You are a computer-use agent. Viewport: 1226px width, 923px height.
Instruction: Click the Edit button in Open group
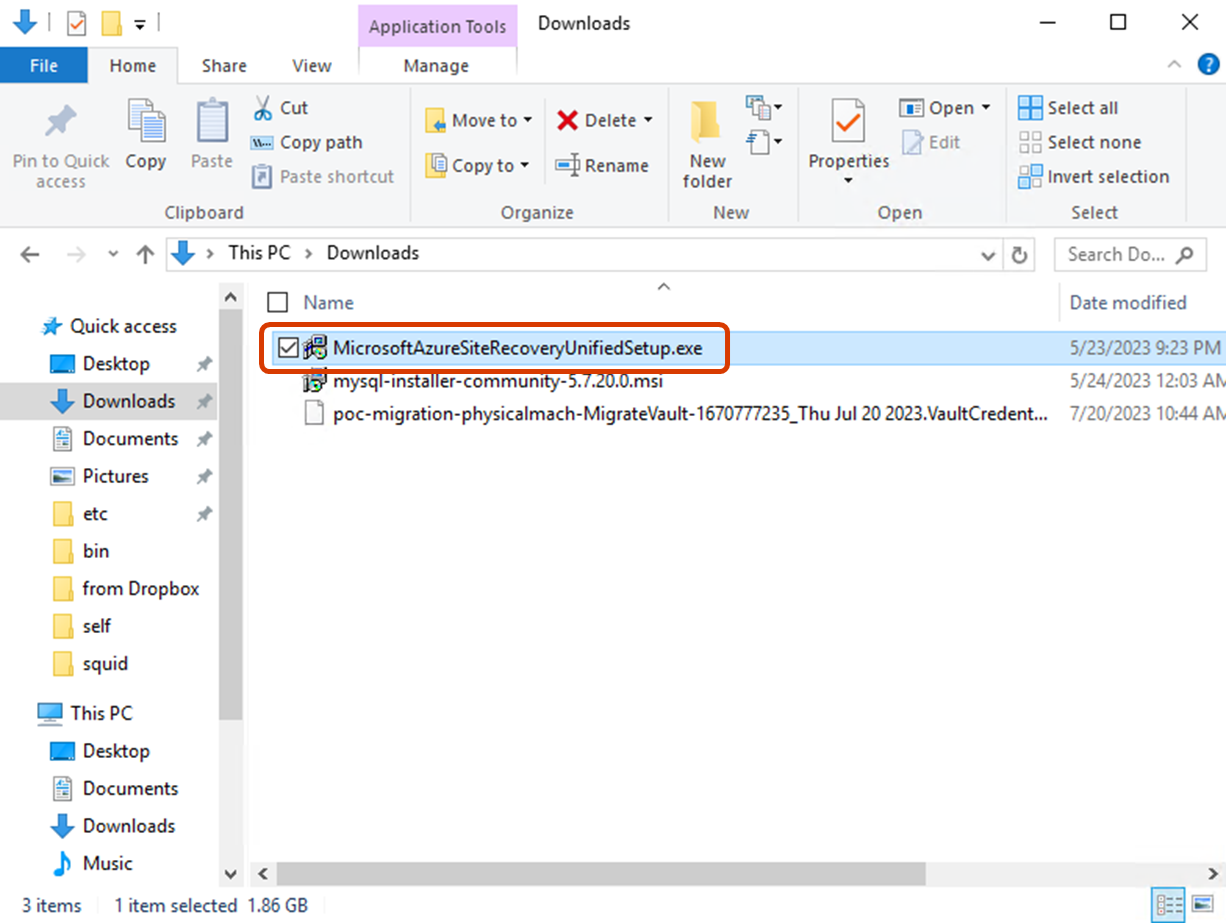point(931,142)
